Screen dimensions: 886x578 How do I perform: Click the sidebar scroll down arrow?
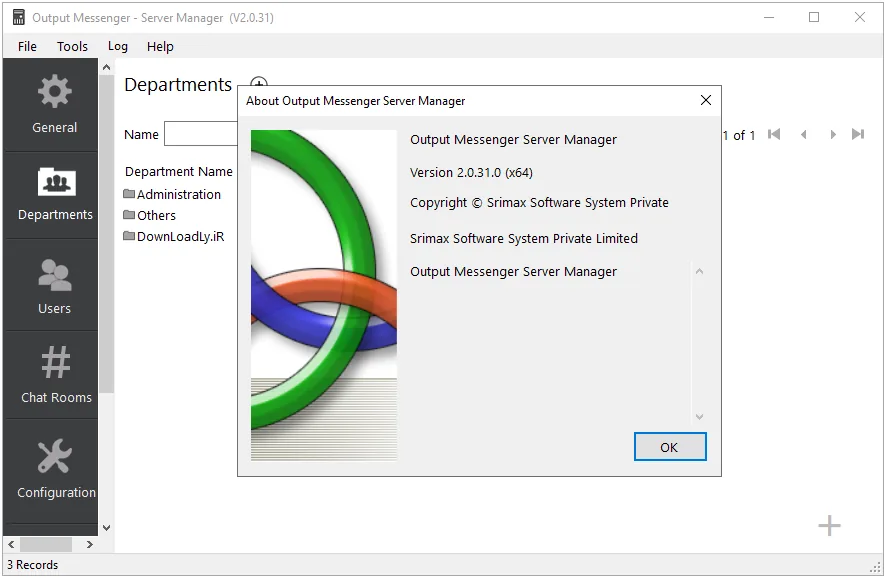click(106, 528)
